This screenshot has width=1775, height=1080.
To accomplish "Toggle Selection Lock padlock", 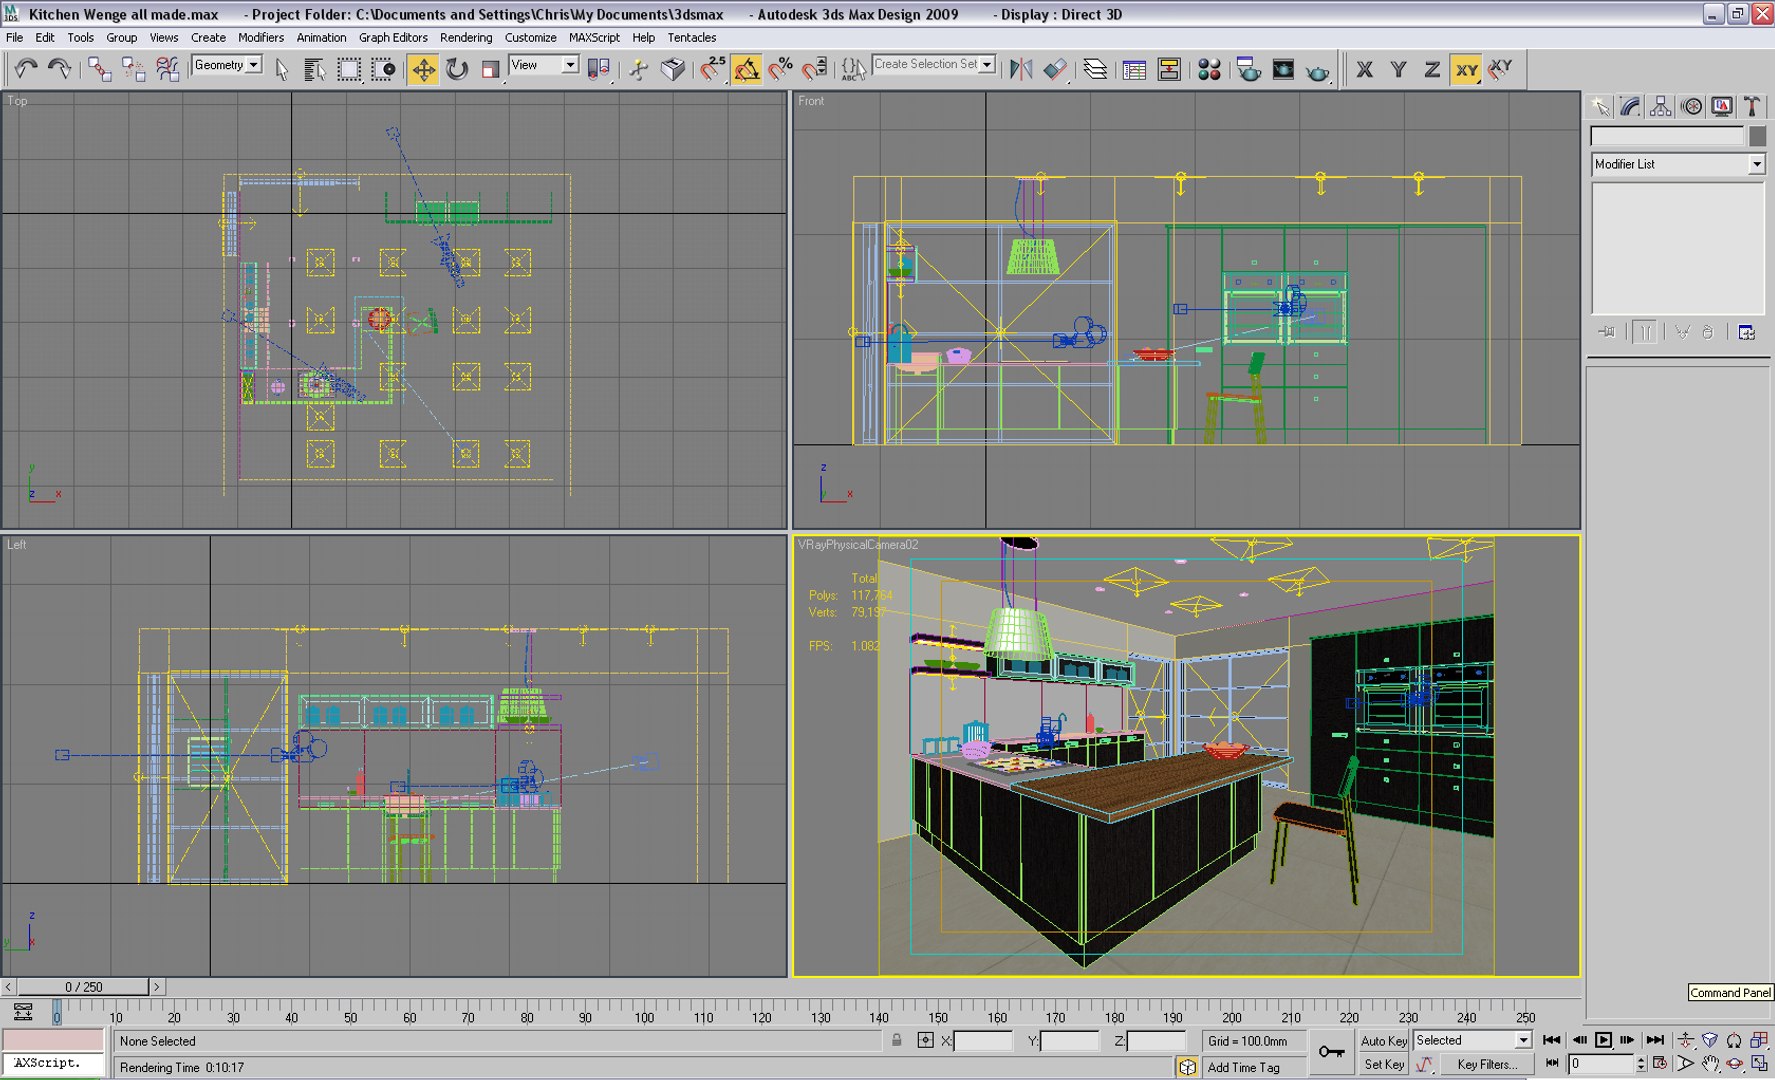I will pos(897,1040).
